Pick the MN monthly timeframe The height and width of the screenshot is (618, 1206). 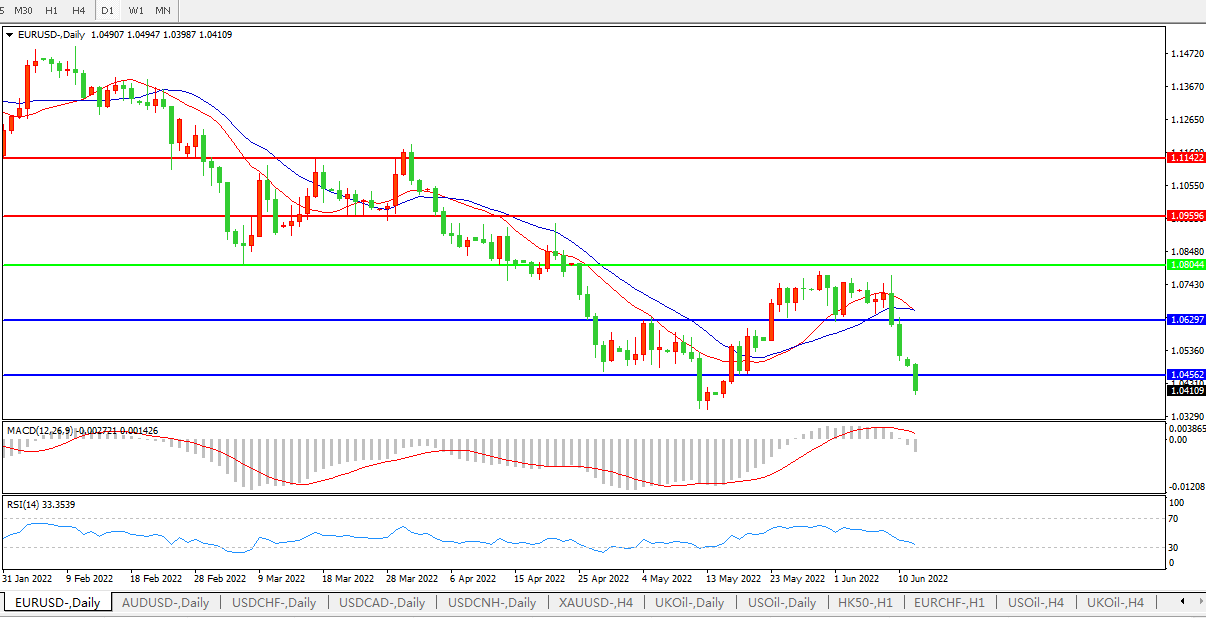[162, 10]
